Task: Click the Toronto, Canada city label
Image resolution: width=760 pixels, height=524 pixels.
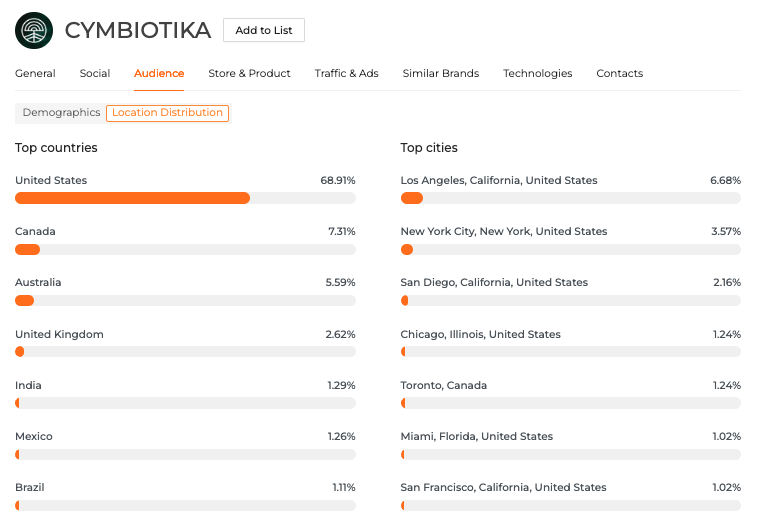Action: tap(443, 385)
